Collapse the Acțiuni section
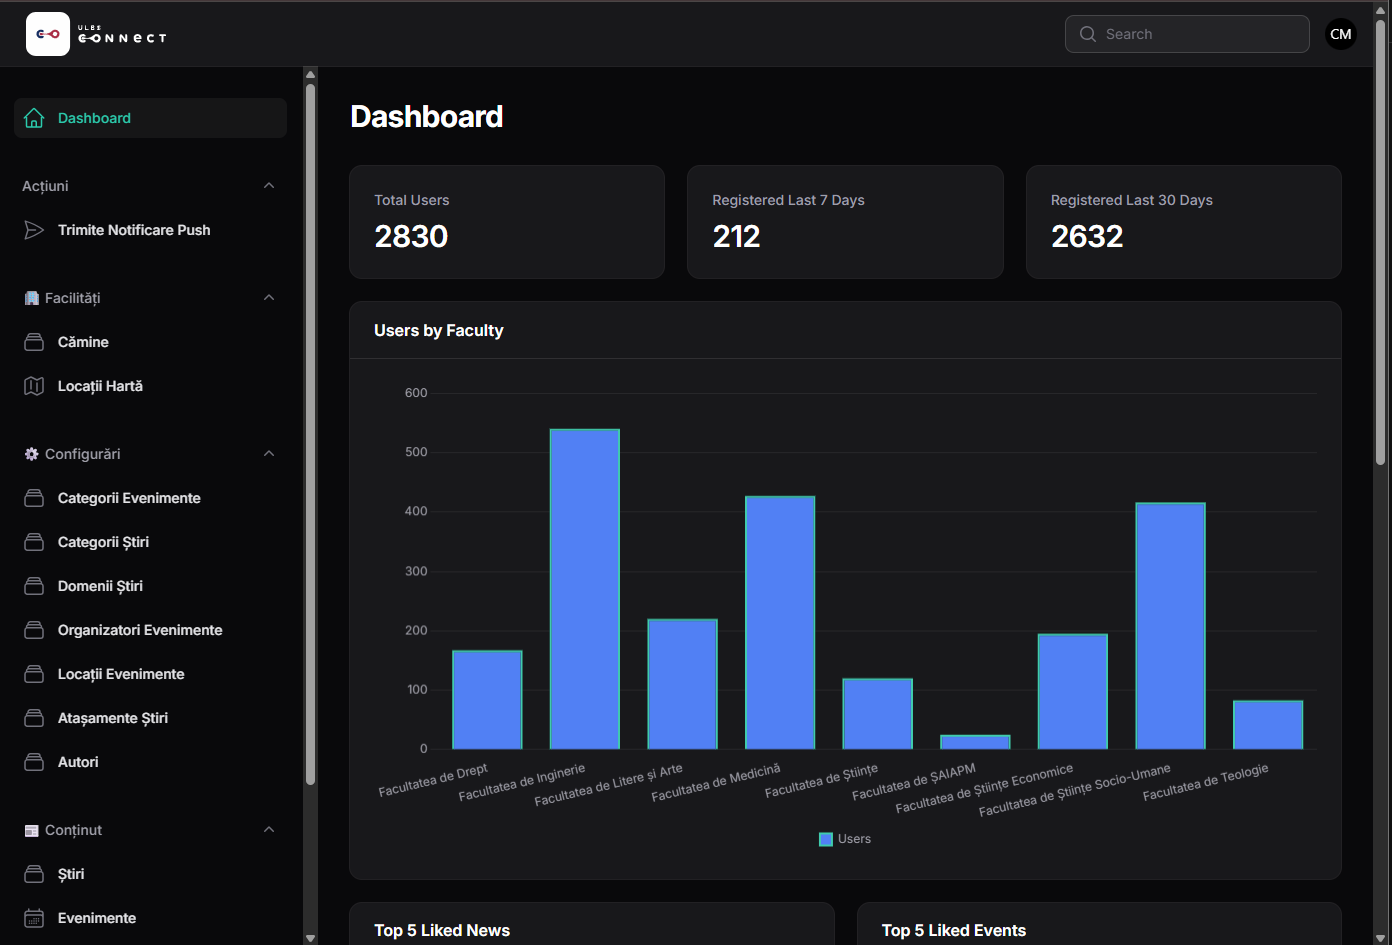This screenshot has height=945, width=1392. pyautogui.click(x=269, y=186)
